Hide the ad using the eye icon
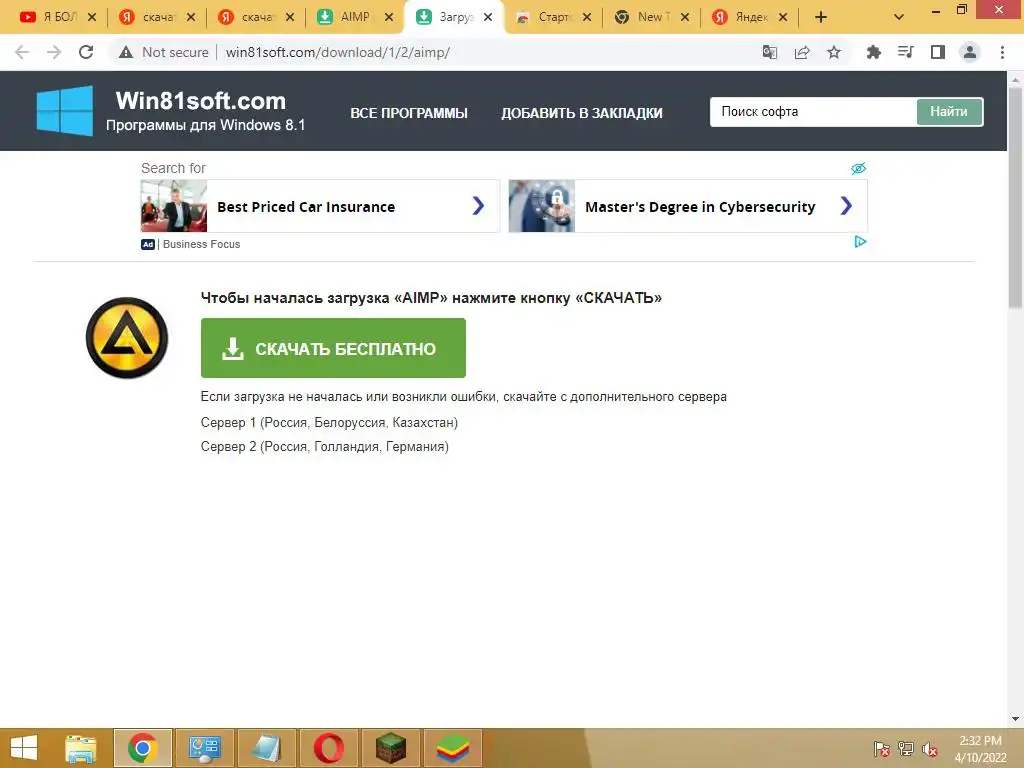Image resolution: width=1024 pixels, height=768 pixels. (x=858, y=168)
